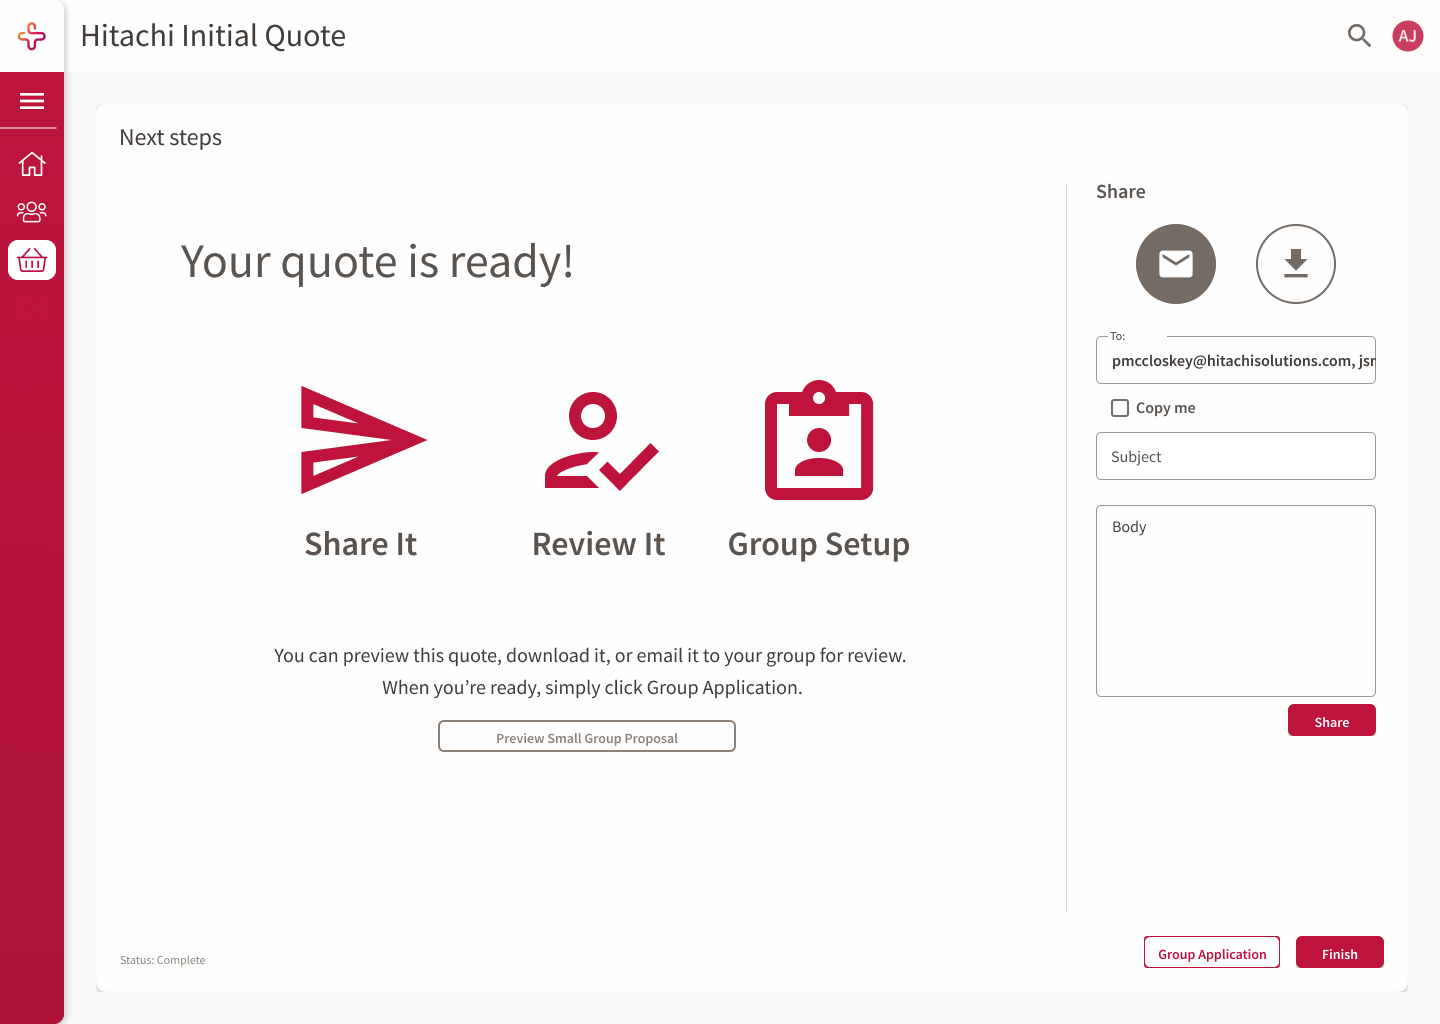Open the hamburger menu in sidebar
This screenshot has height=1024, width=1440.
click(32, 101)
